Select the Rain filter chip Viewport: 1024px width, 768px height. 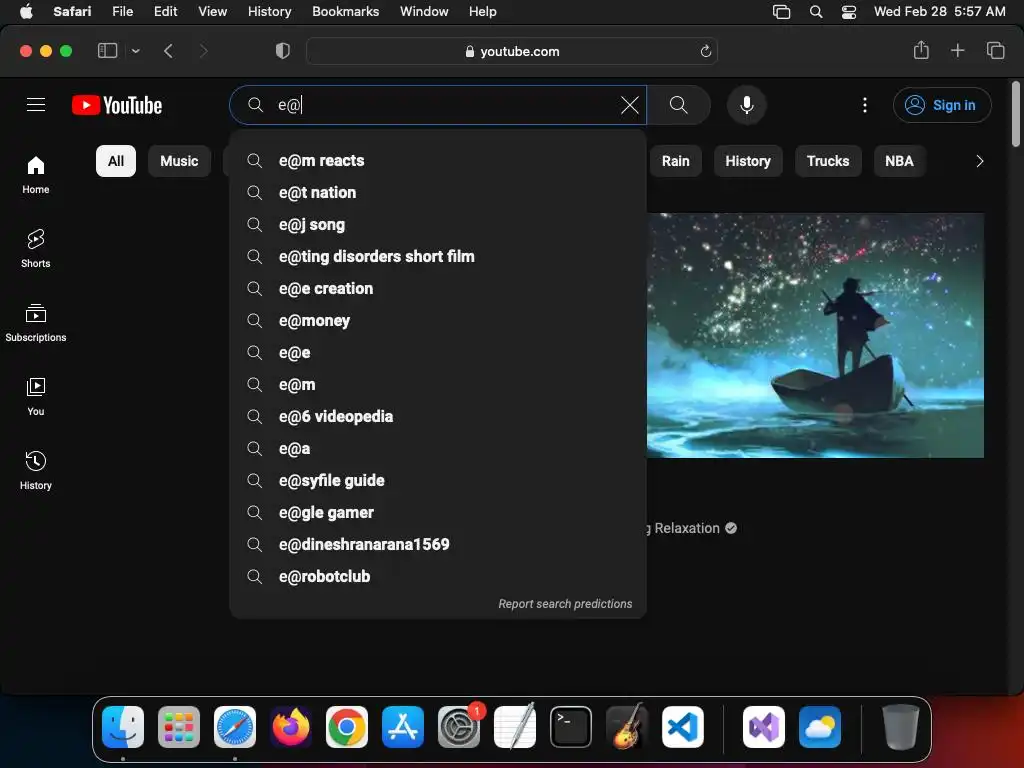(675, 161)
